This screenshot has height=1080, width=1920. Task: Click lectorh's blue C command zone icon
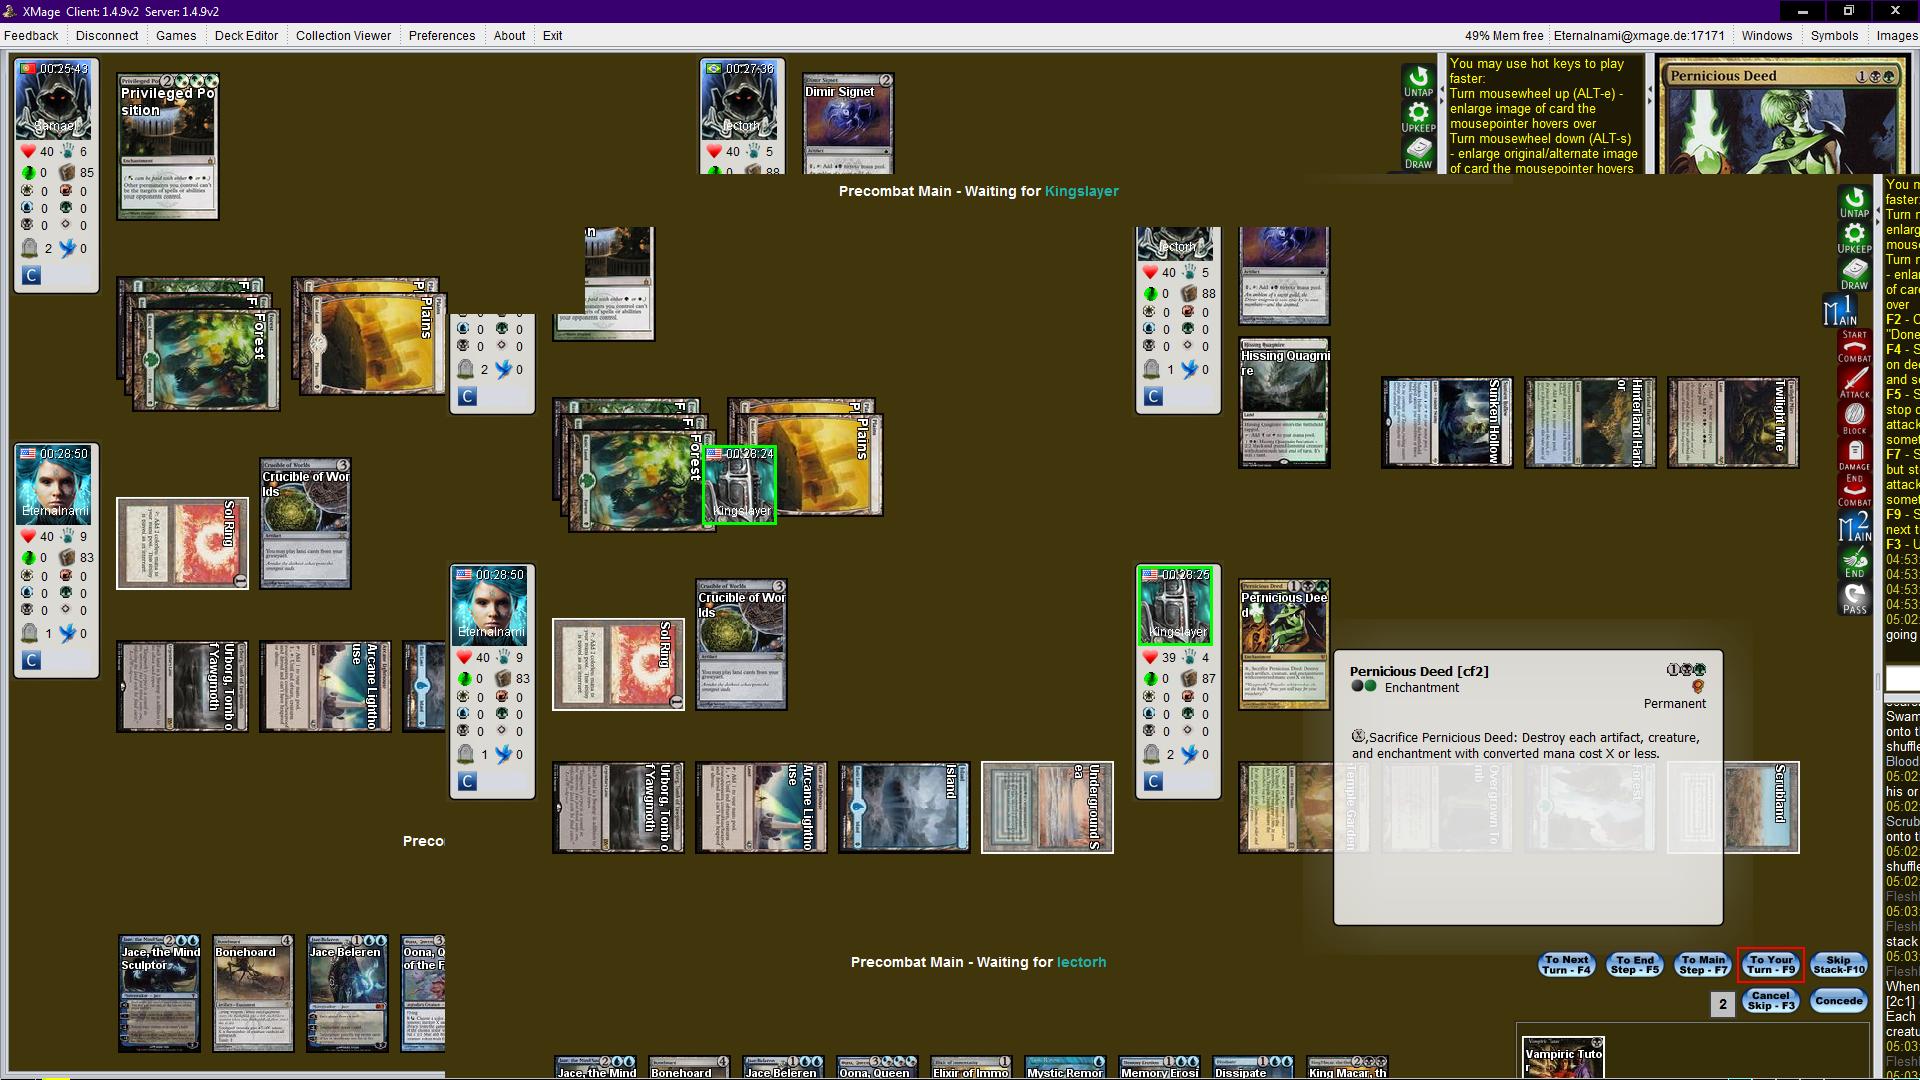[1153, 396]
